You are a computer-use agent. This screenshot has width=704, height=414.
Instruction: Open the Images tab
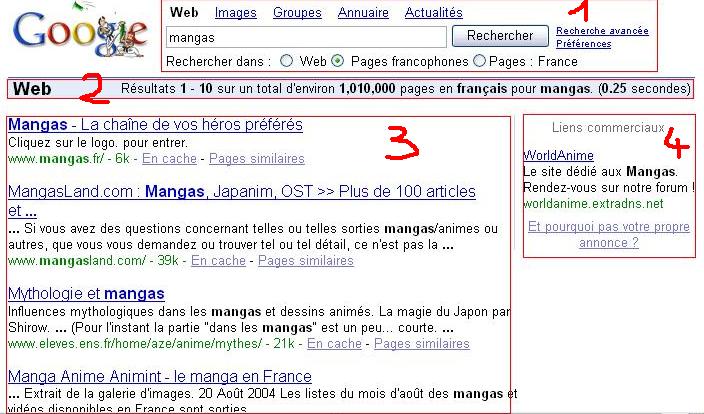click(236, 13)
